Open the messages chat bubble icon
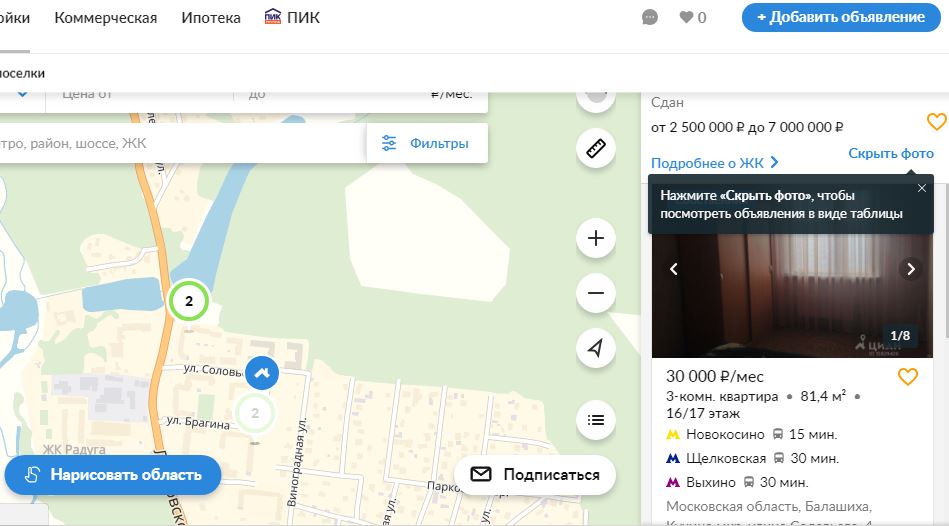The height and width of the screenshot is (526, 949). click(649, 18)
